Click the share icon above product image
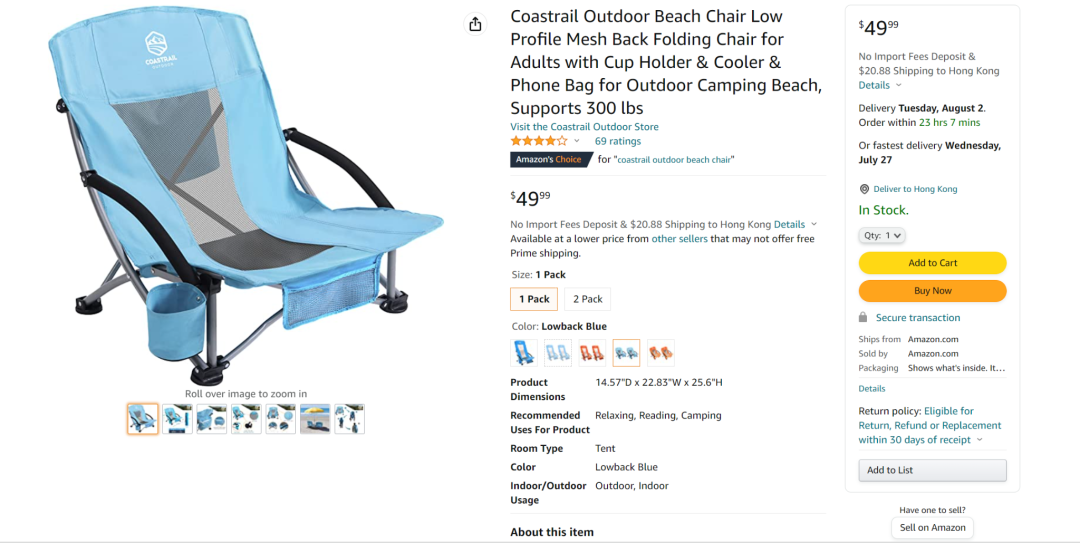Screen dimensions: 1080x543 click(x=475, y=25)
